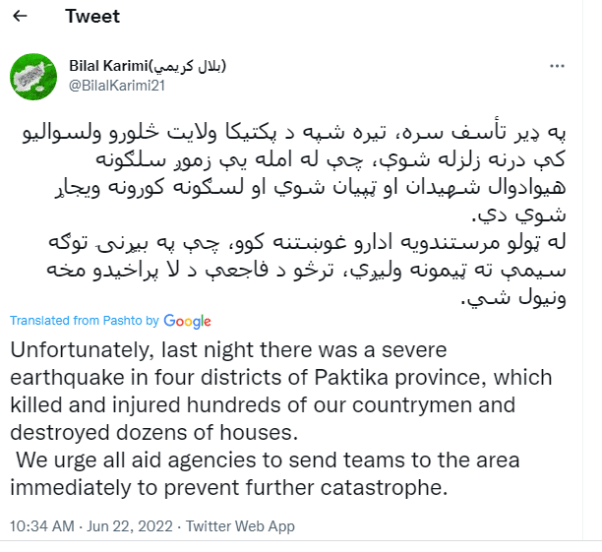Click the word "Unfortunately" in the translation

click(79, 350)
